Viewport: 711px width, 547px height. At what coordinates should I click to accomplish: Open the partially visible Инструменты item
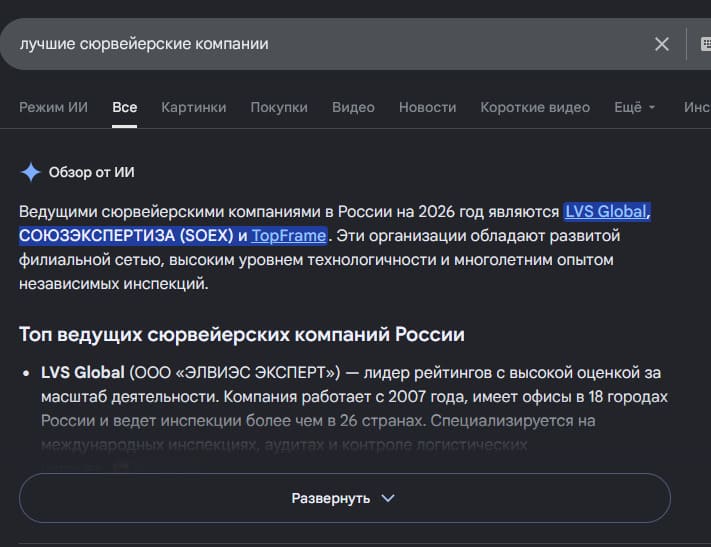pos(697,107)
